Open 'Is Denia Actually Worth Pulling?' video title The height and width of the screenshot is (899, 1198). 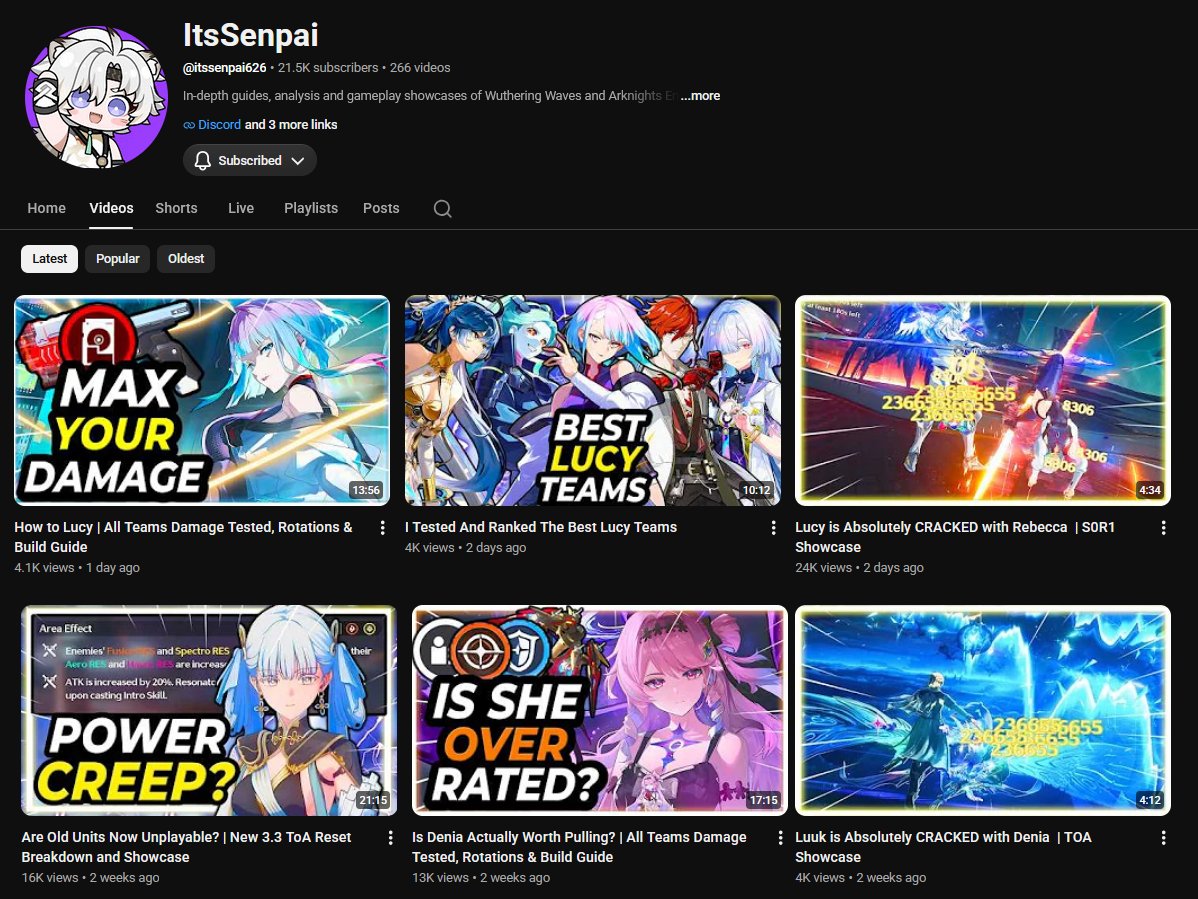point(579,847)
